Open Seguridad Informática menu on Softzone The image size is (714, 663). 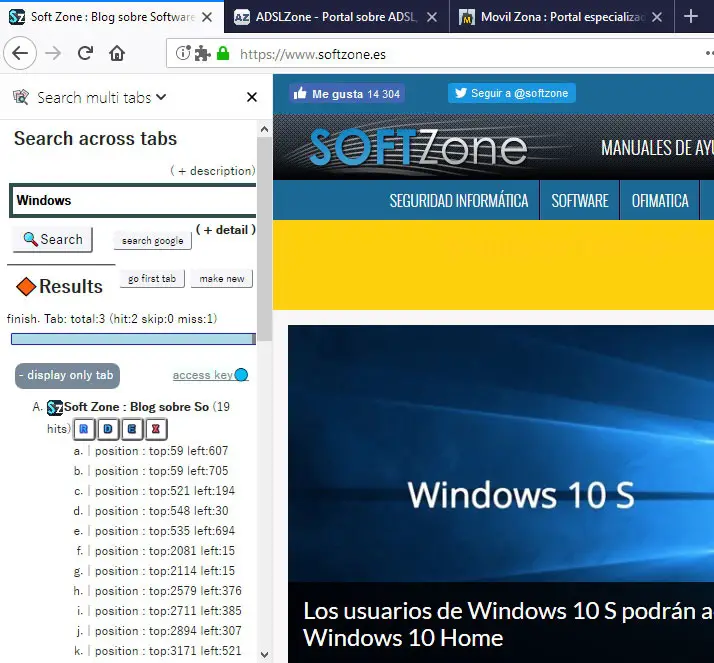[x=459, y=201]
